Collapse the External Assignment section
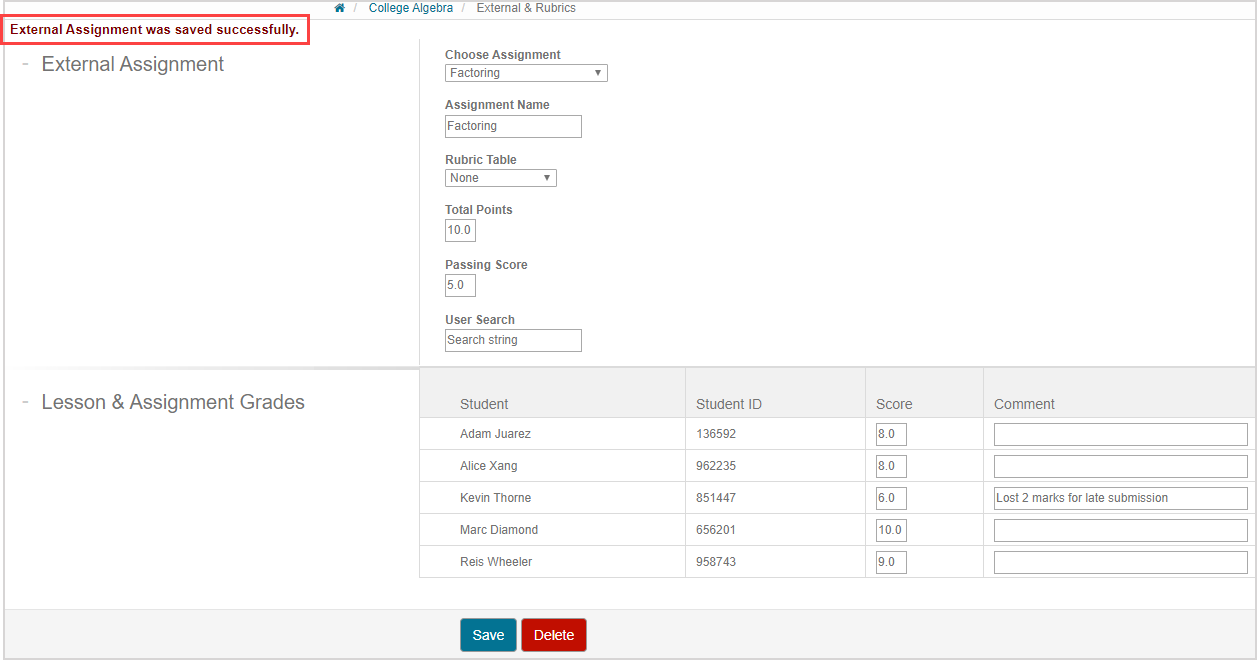Image resolution: width=1257 pixels, height=660 pixels. (25, 64)
